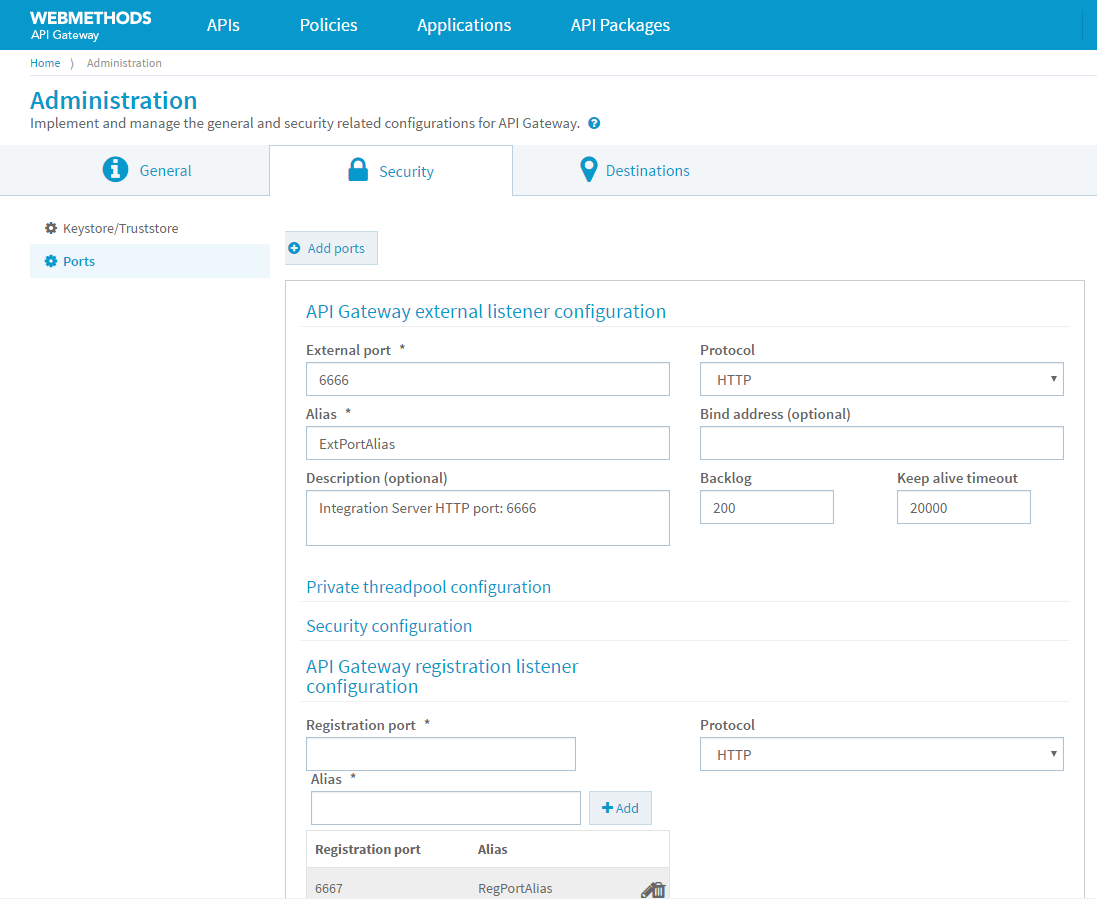1097x899 pixels.
Task: Click the Add button beside the Alias field
Action: (x=620, y=807)
